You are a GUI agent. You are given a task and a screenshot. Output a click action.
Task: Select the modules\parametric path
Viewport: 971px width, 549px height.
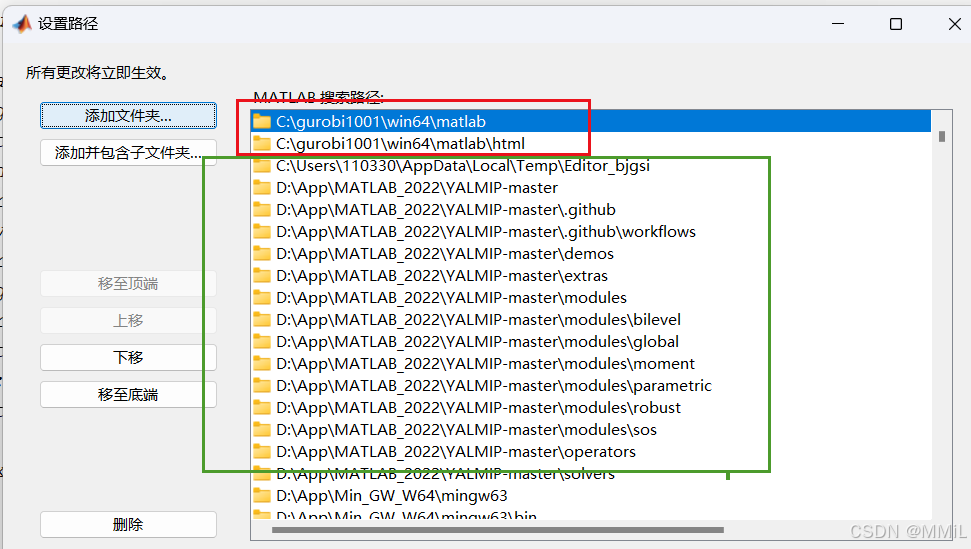[494, 385]
